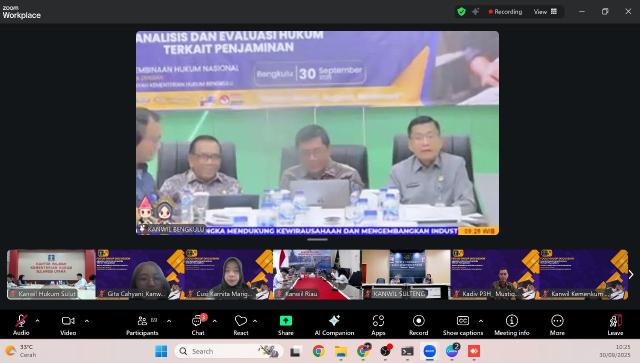This screenshot has width=640, height=363.
Task: Expand the Show captions options arrow
Action: pos(481,321)
